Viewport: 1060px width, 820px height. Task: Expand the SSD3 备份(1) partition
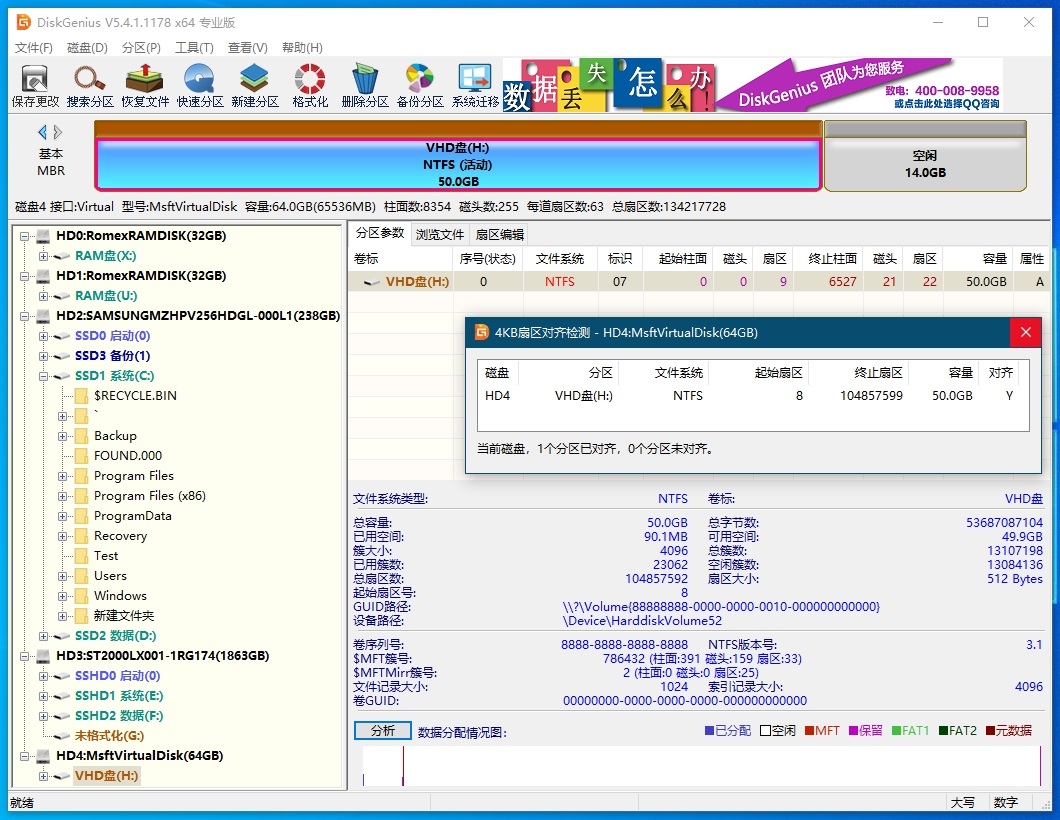coord(43,356)
